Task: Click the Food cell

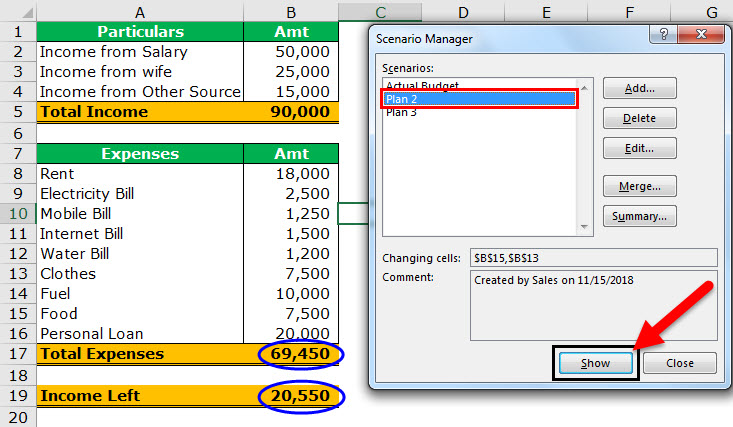Action: point(140,314)
